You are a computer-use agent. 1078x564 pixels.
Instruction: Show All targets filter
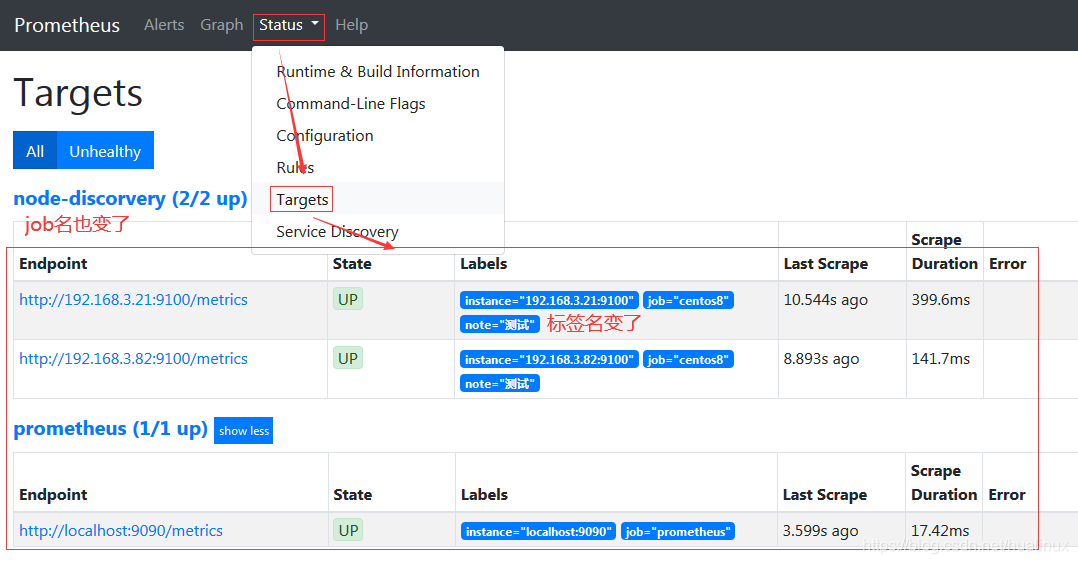35,151
